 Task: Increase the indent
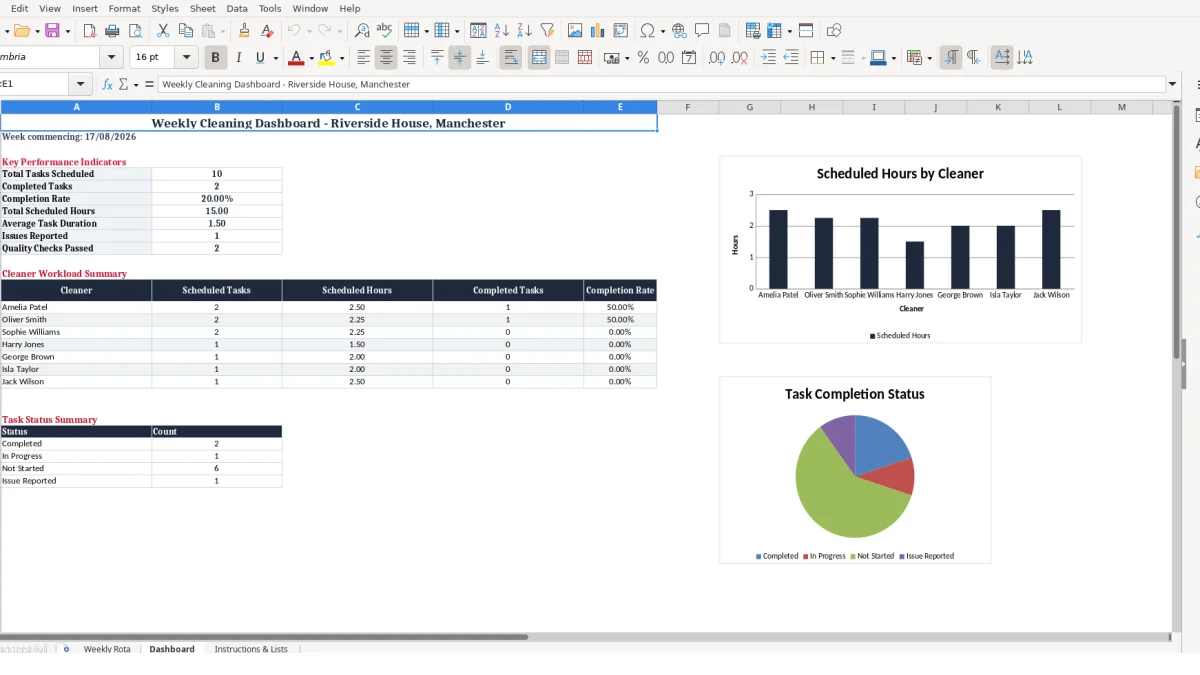pyautogui.click(x=768, y=58)
